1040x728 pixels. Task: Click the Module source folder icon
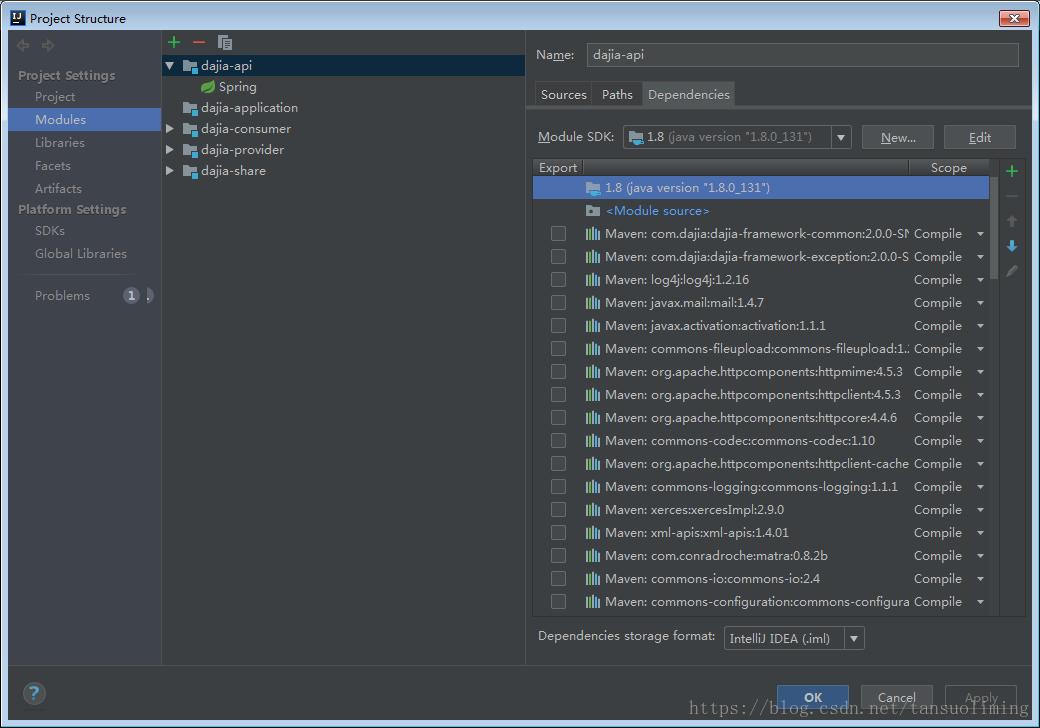[x=593, y=211]
